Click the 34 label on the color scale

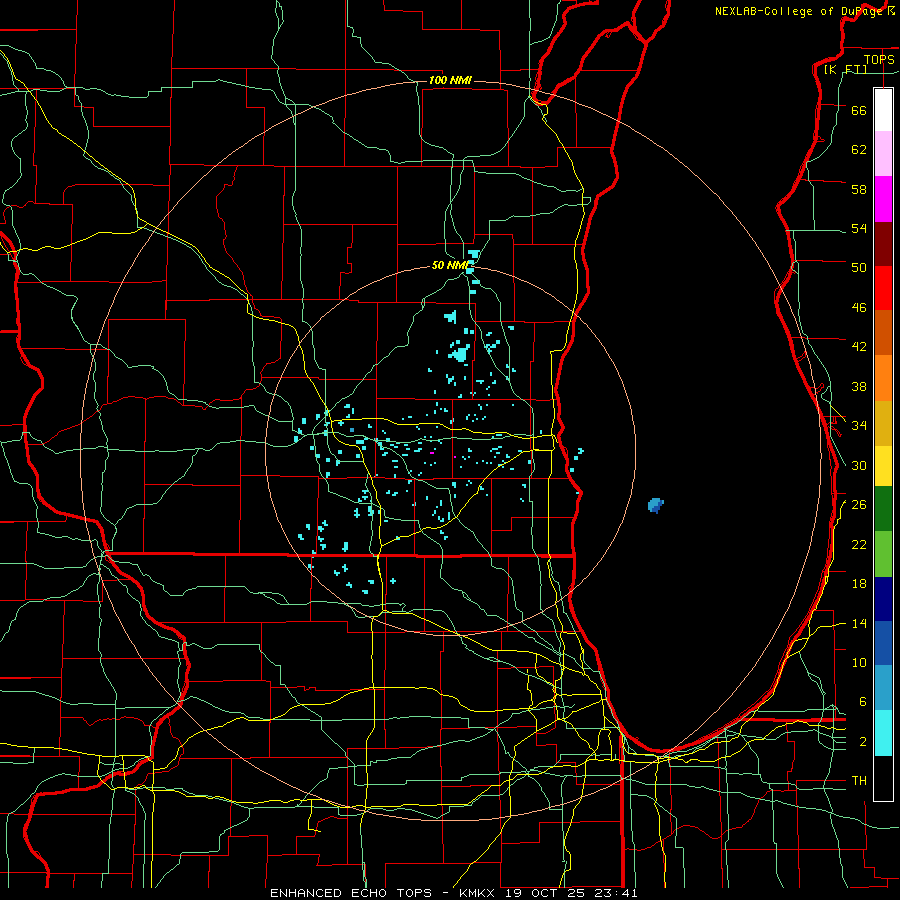coord(859,425)
